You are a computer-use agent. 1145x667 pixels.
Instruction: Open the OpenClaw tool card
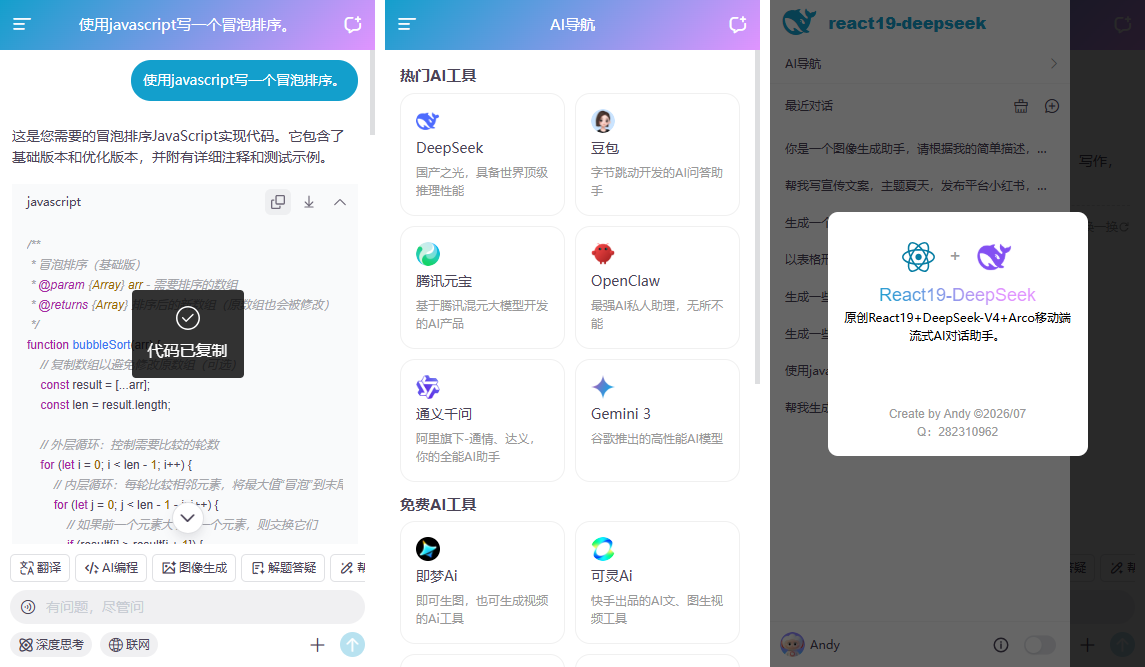click(x=657, y=287)
